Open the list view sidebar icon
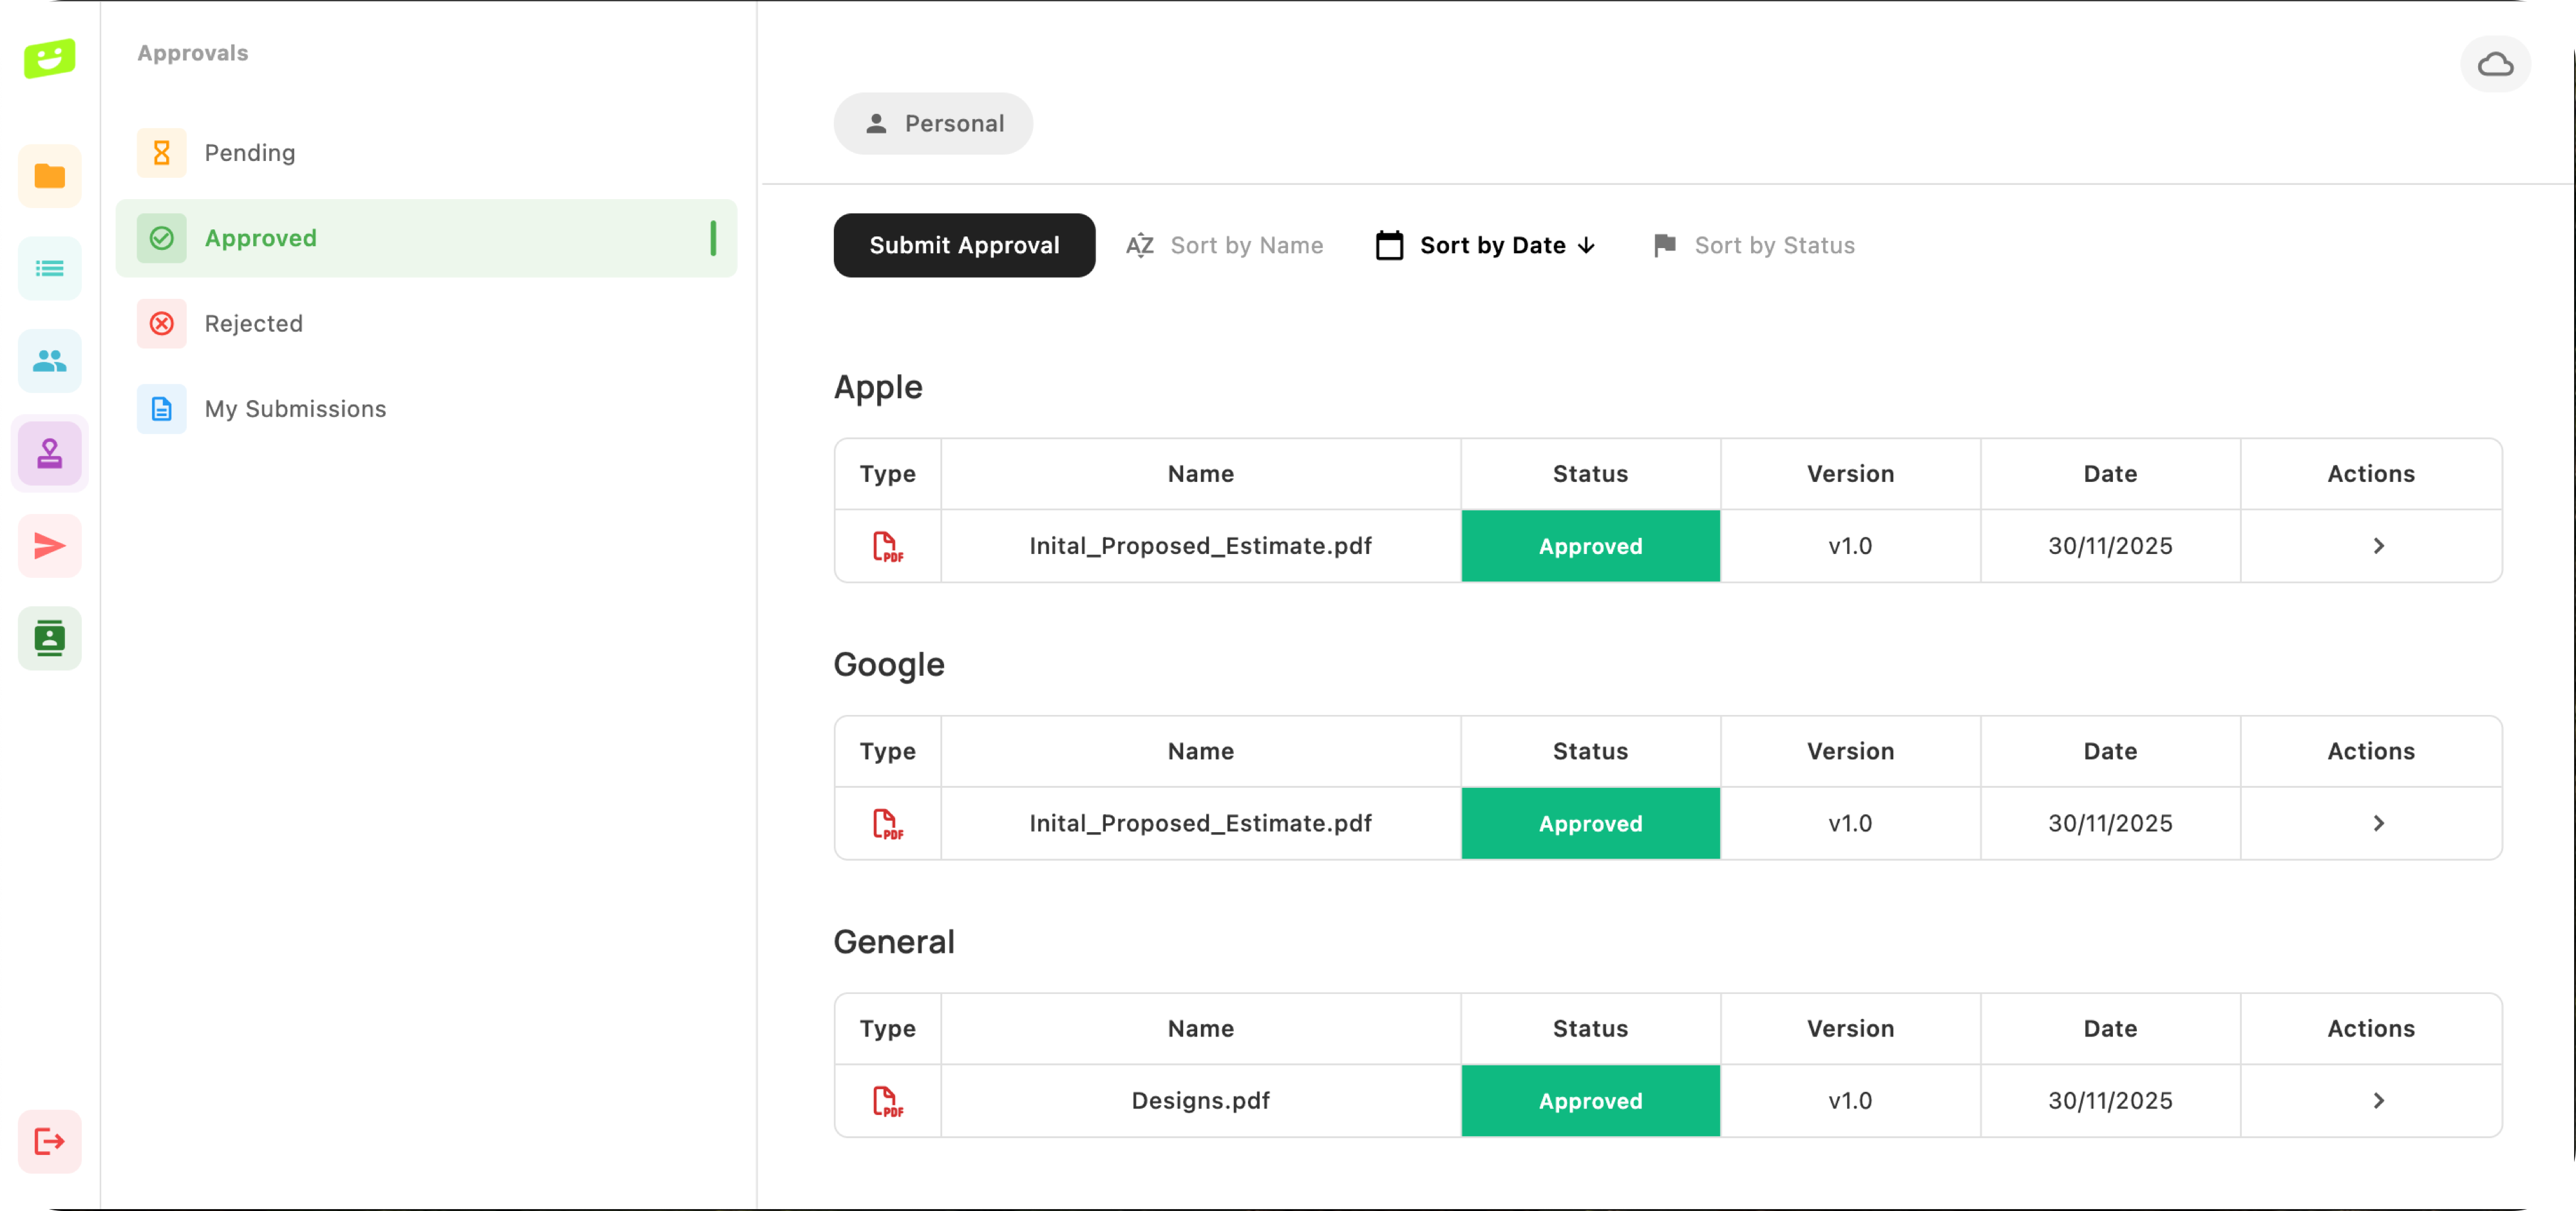The image size is (2576, 1211). [x=49, y=269]
